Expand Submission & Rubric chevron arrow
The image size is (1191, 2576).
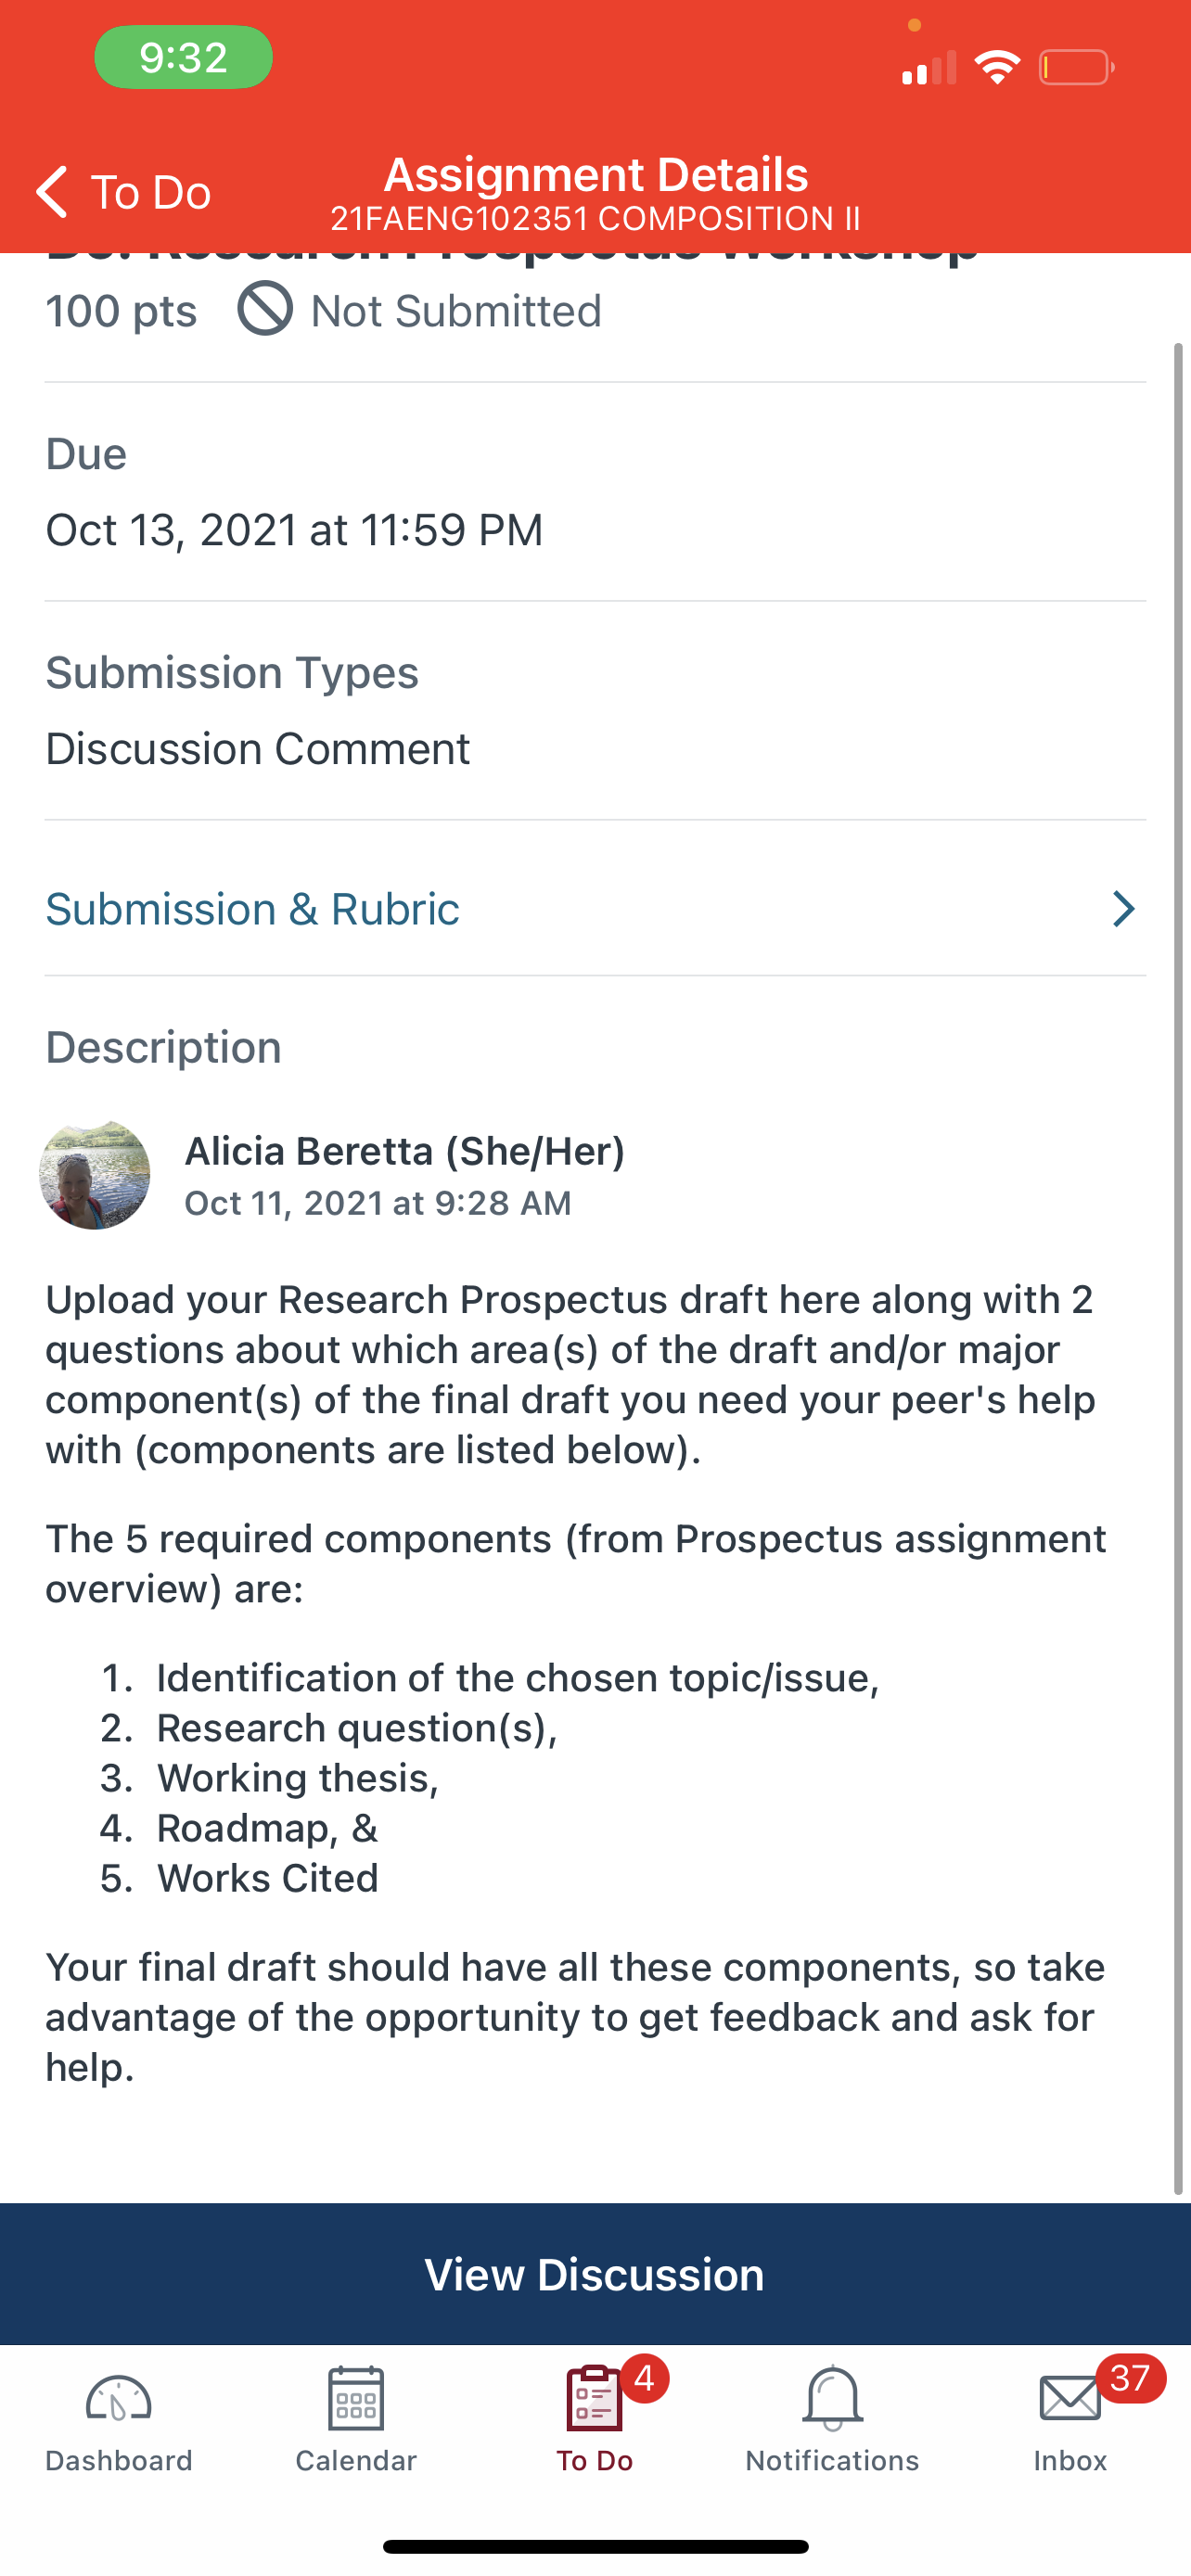[1124, 909]
